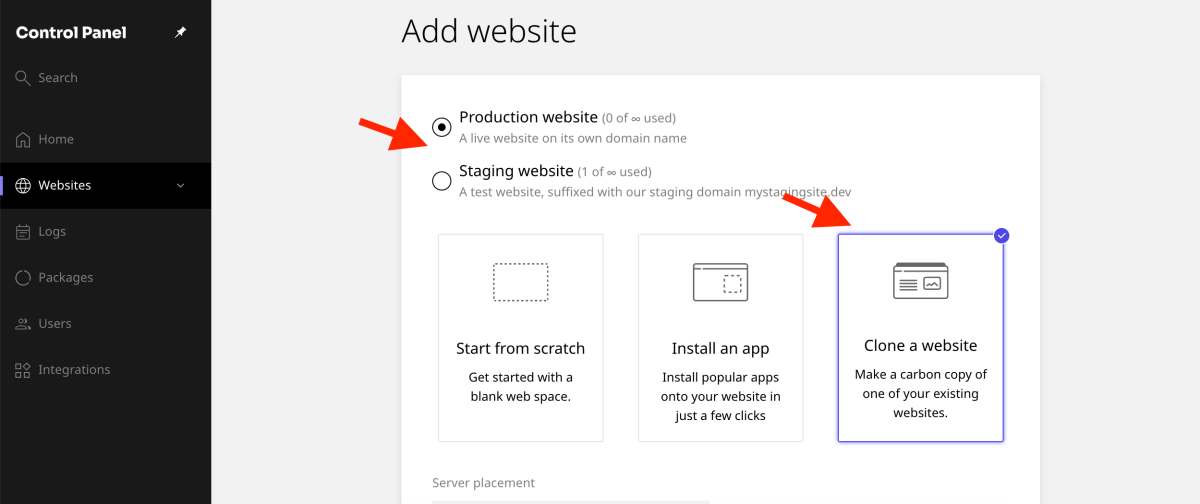Click the Logs calendar icon
The width and height of the screenshot is (1200, 504).
click(23, 232)
